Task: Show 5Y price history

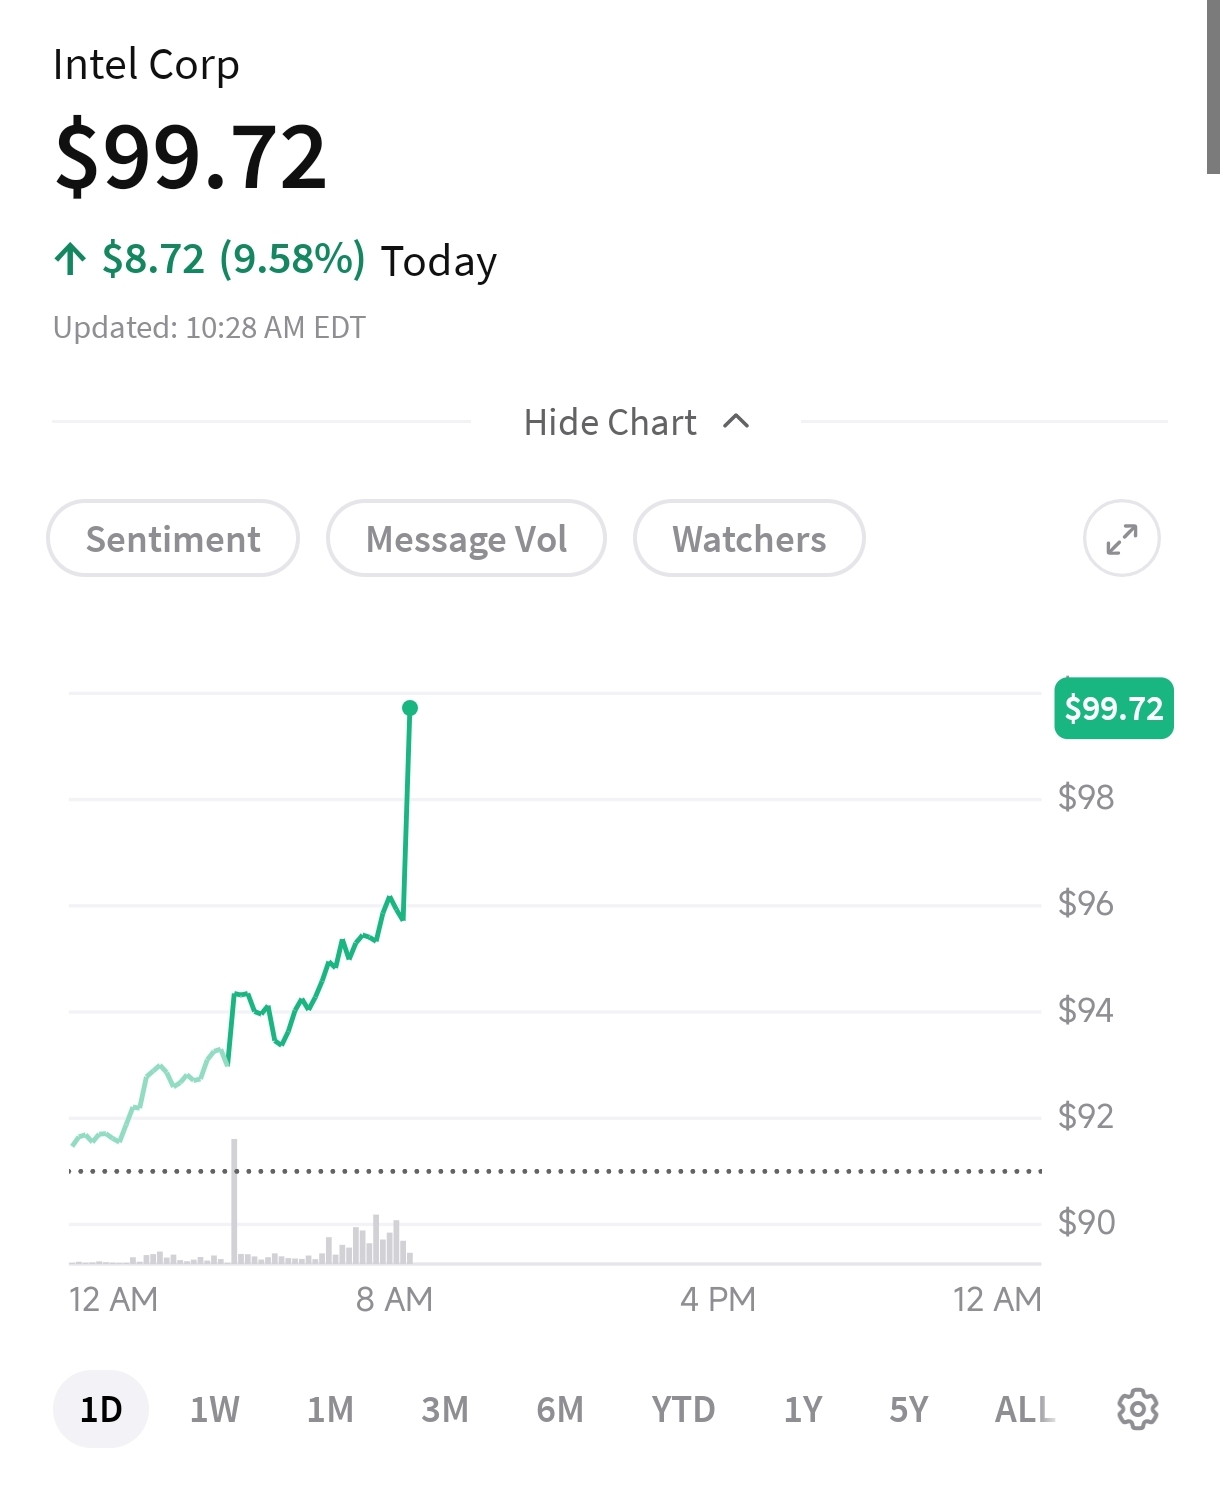Action: pyautogui.click(x=909, y=1409)
